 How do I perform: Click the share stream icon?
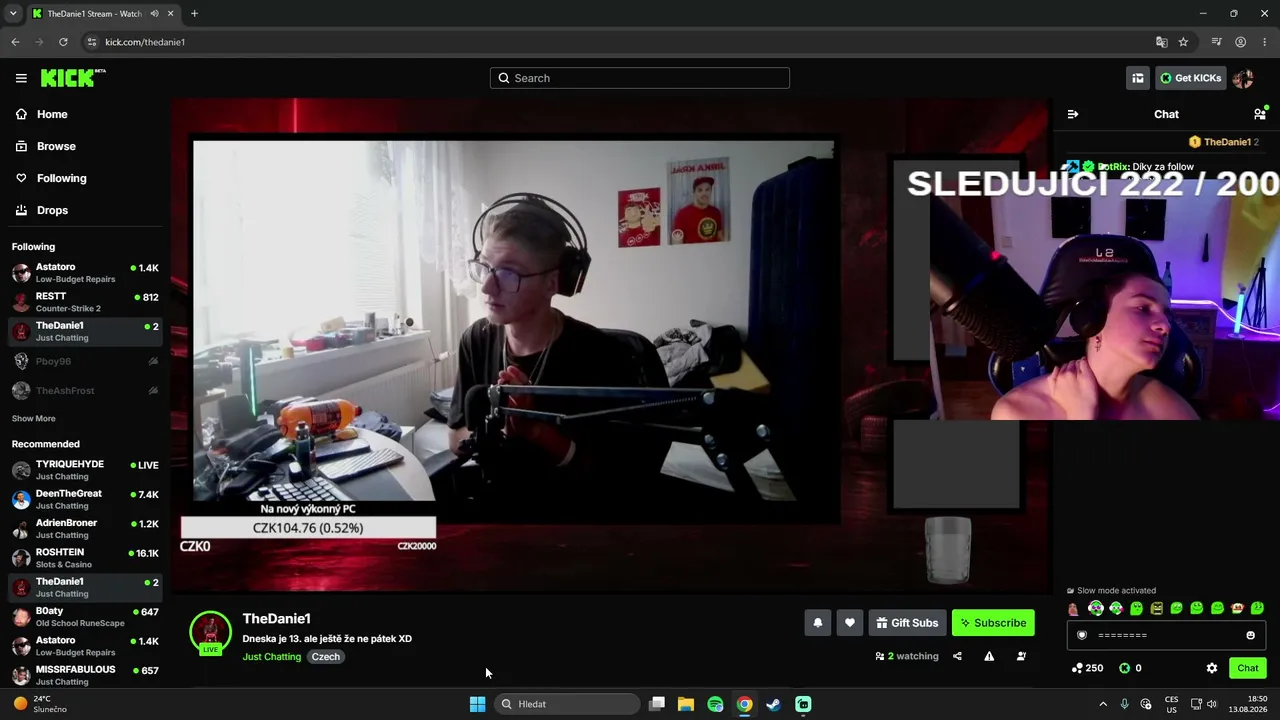(x=957, y=656)
